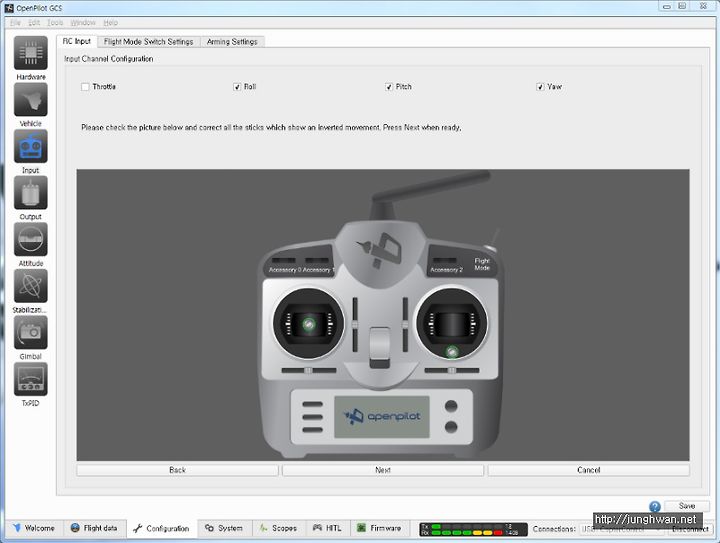Image resolution: width=720 pixels, height=543 pixels.
Task: Open the Edit menu
Action: click(x=34, y=22)
